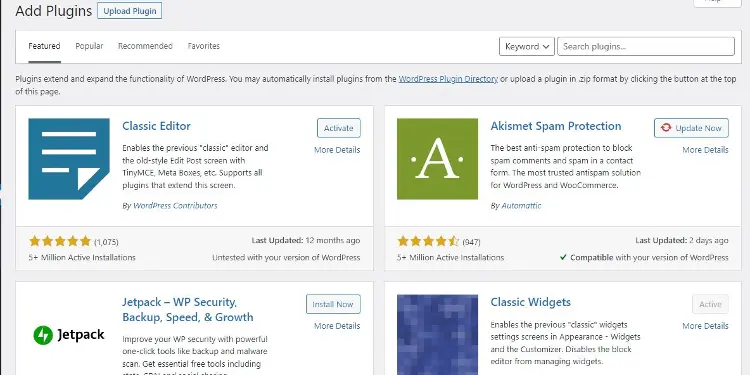Open More Details for Classic Editor
Screen dimensions: 750x375
click(x=337, y=150)
